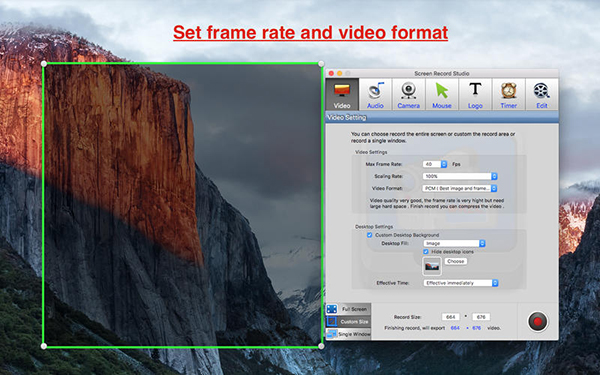This screenshot has width=600, height=375.
Task: Uncheck Hide desktop icons option
Action: [426, 252]
